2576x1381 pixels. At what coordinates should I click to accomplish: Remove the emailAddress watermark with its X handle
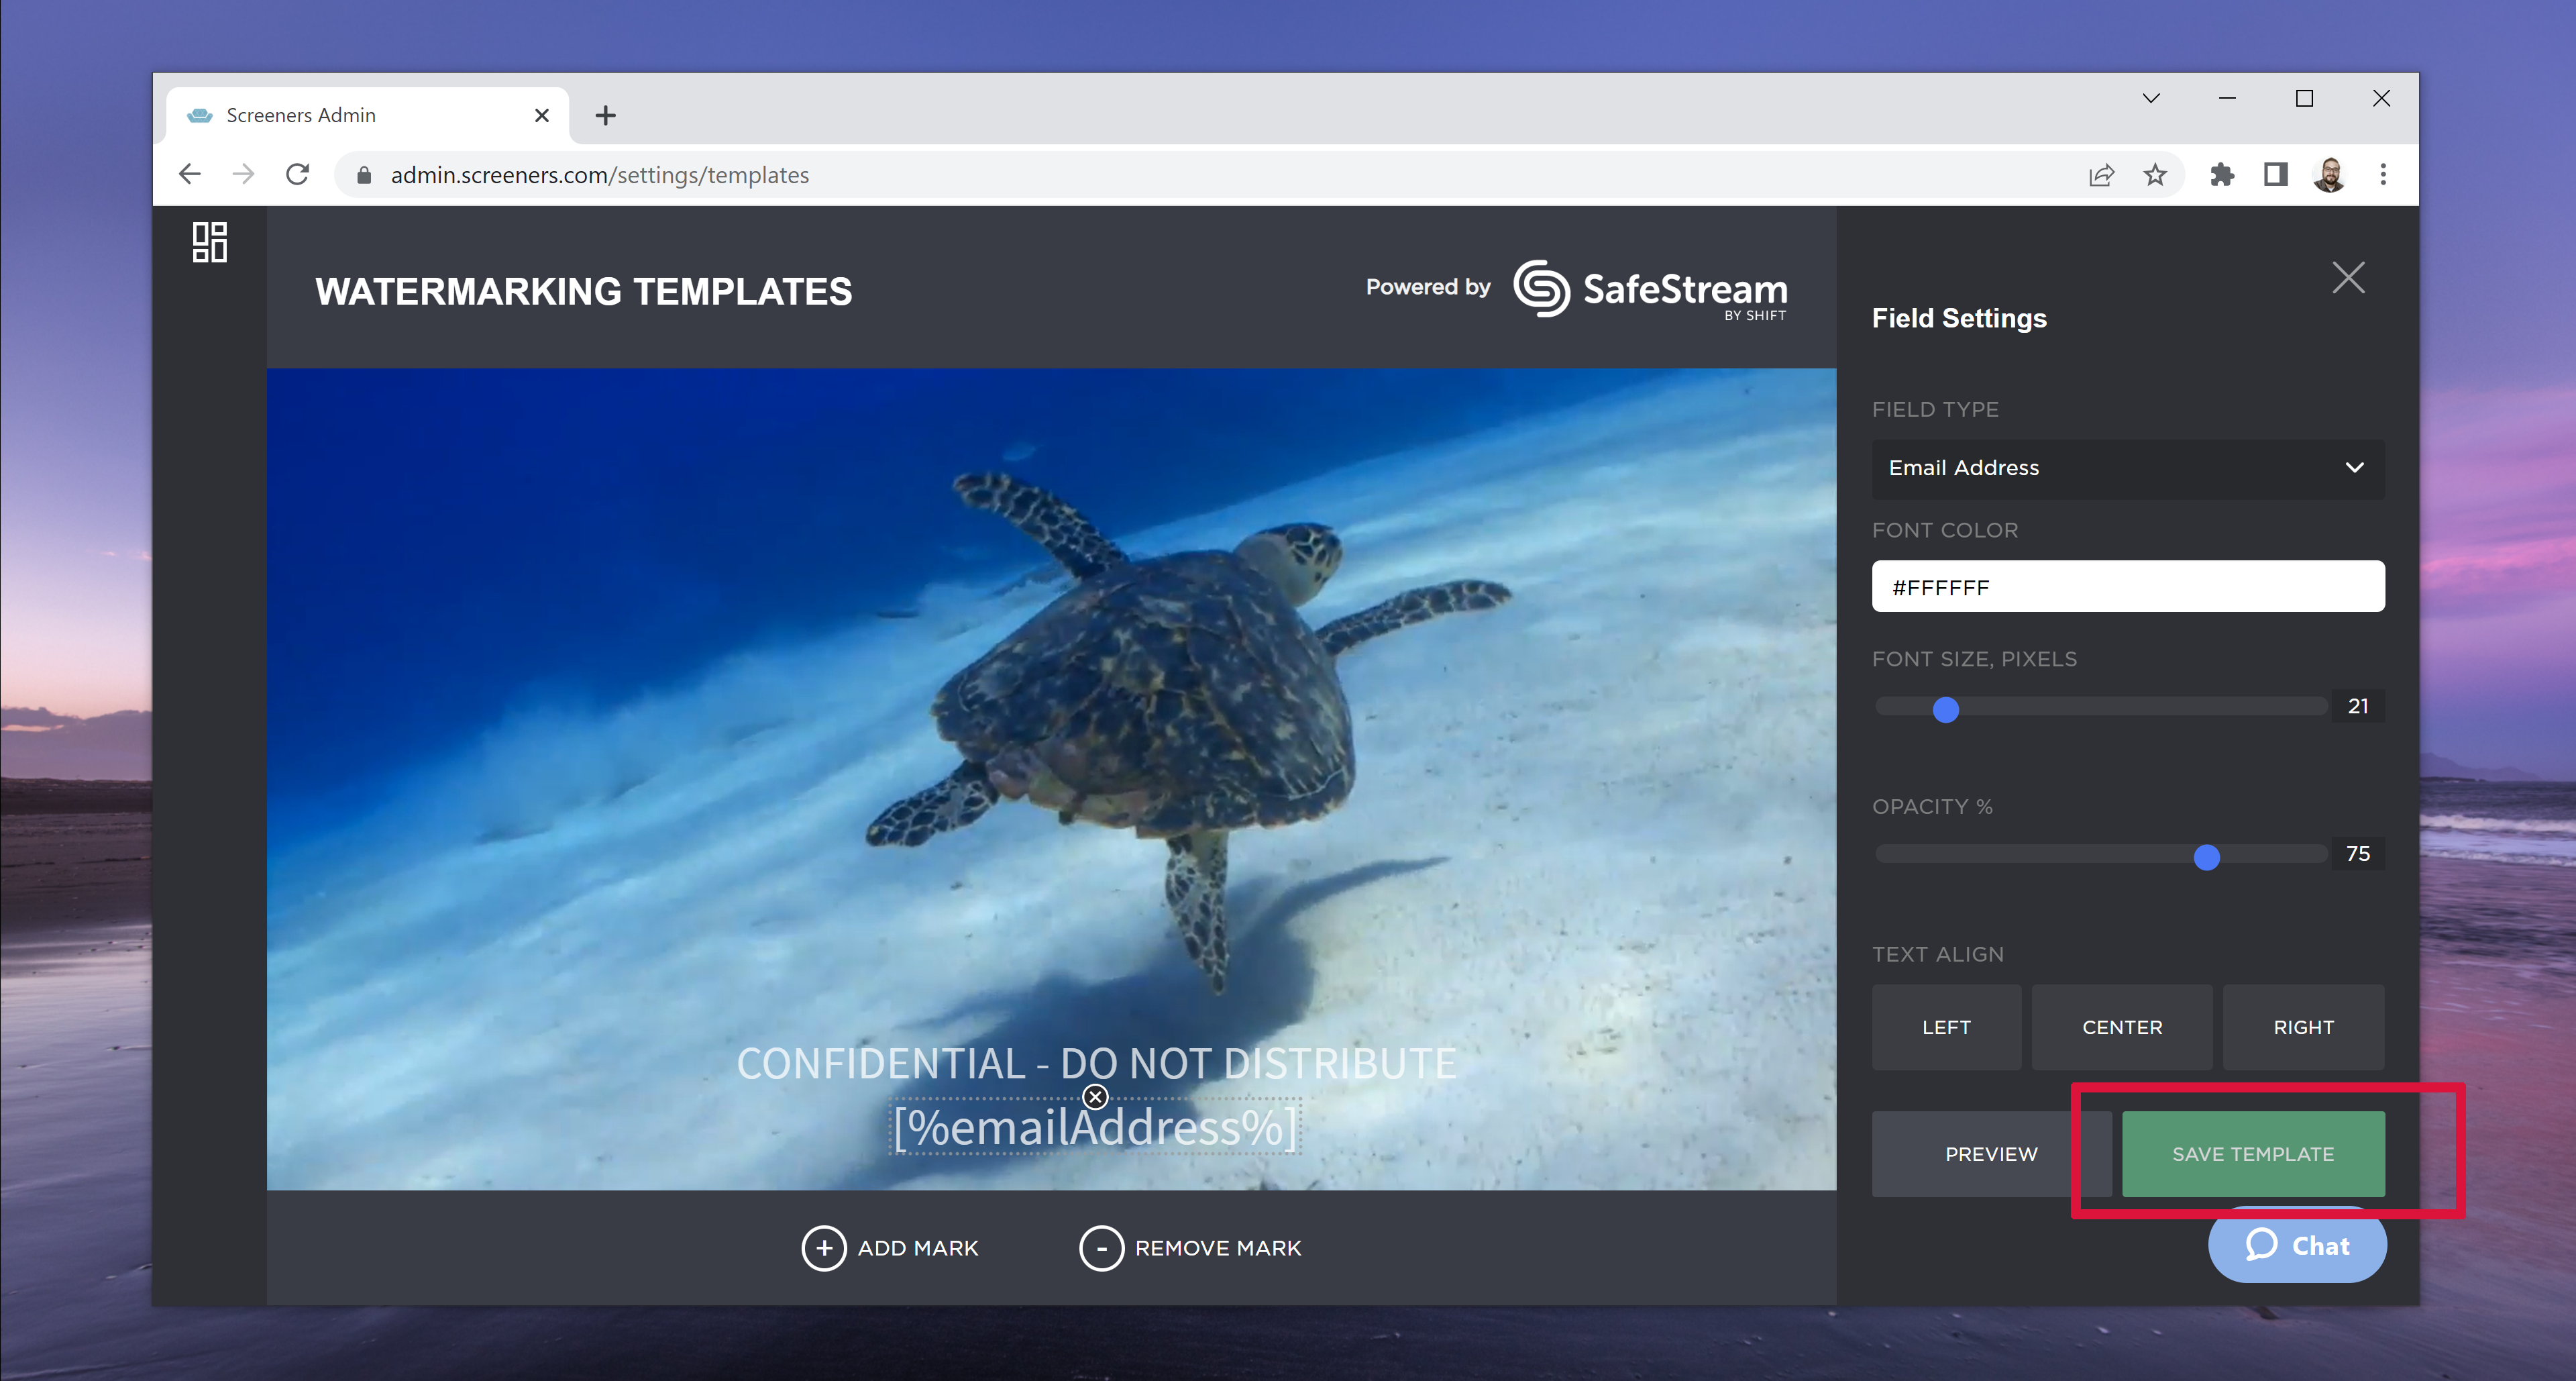coord(1095,1097)
